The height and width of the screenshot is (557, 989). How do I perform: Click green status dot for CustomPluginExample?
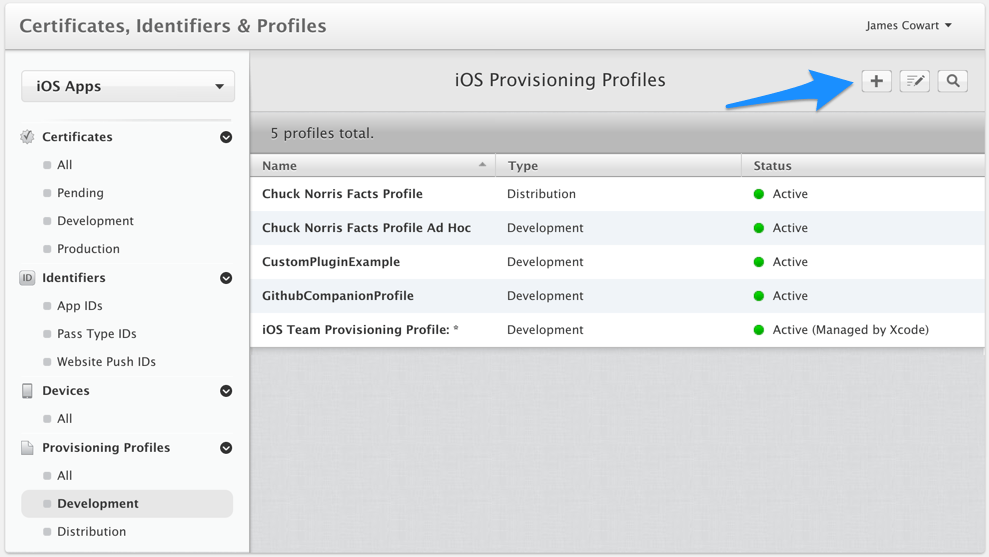click(x=759, y=262)
